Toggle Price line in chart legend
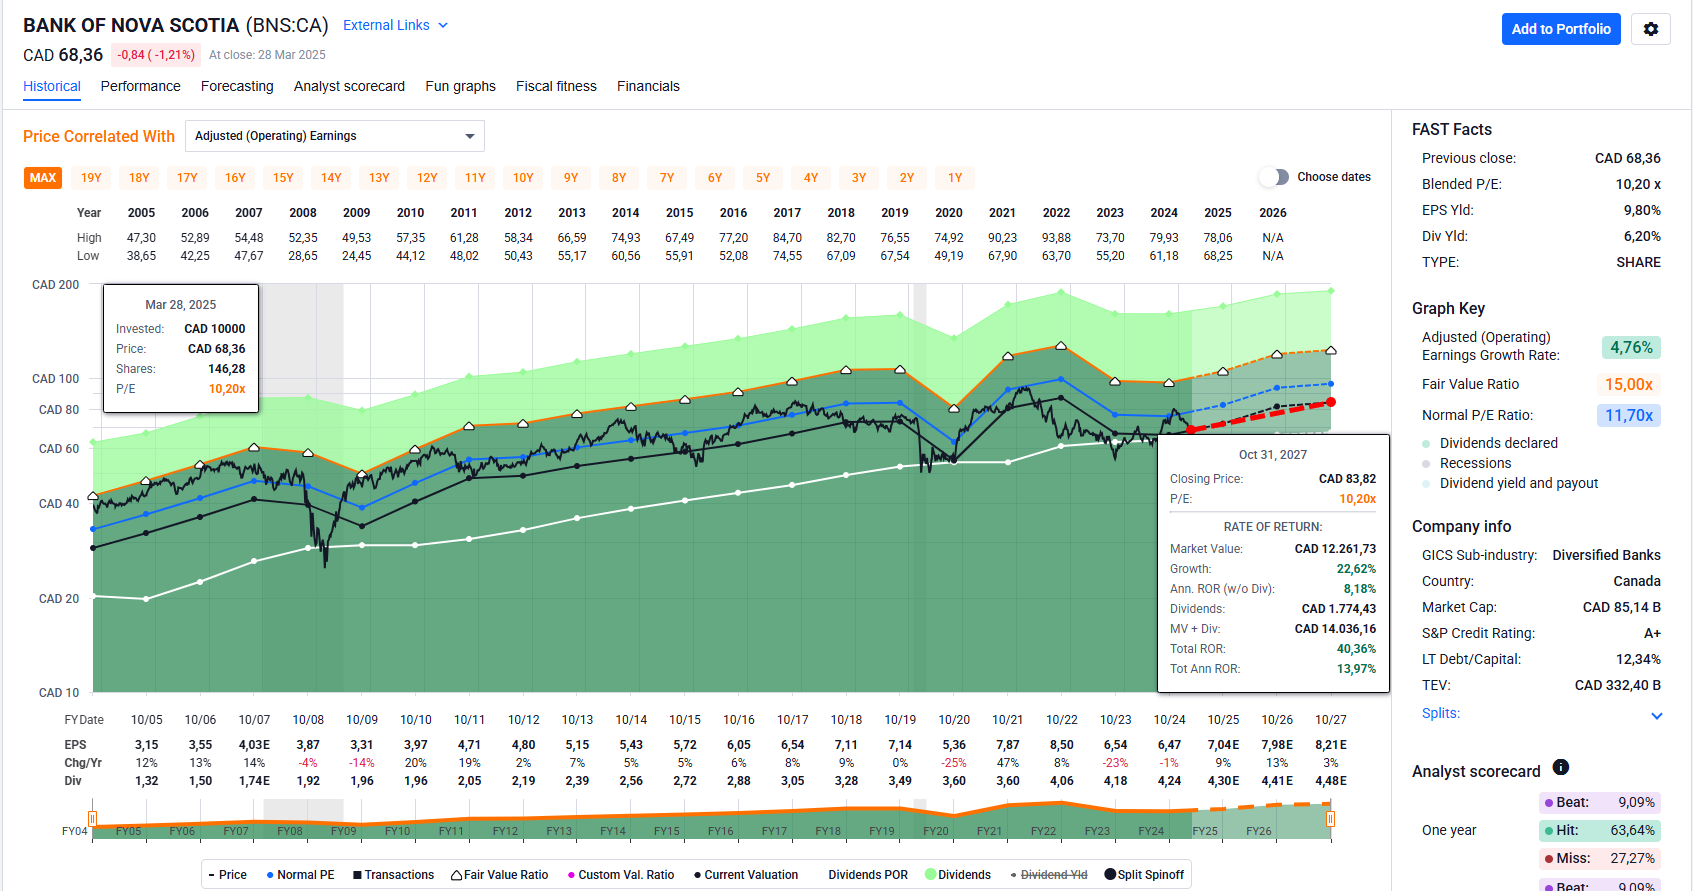The height and width of the screenshot is (891, 1693). pyautogui.click(x=227, y=875)
